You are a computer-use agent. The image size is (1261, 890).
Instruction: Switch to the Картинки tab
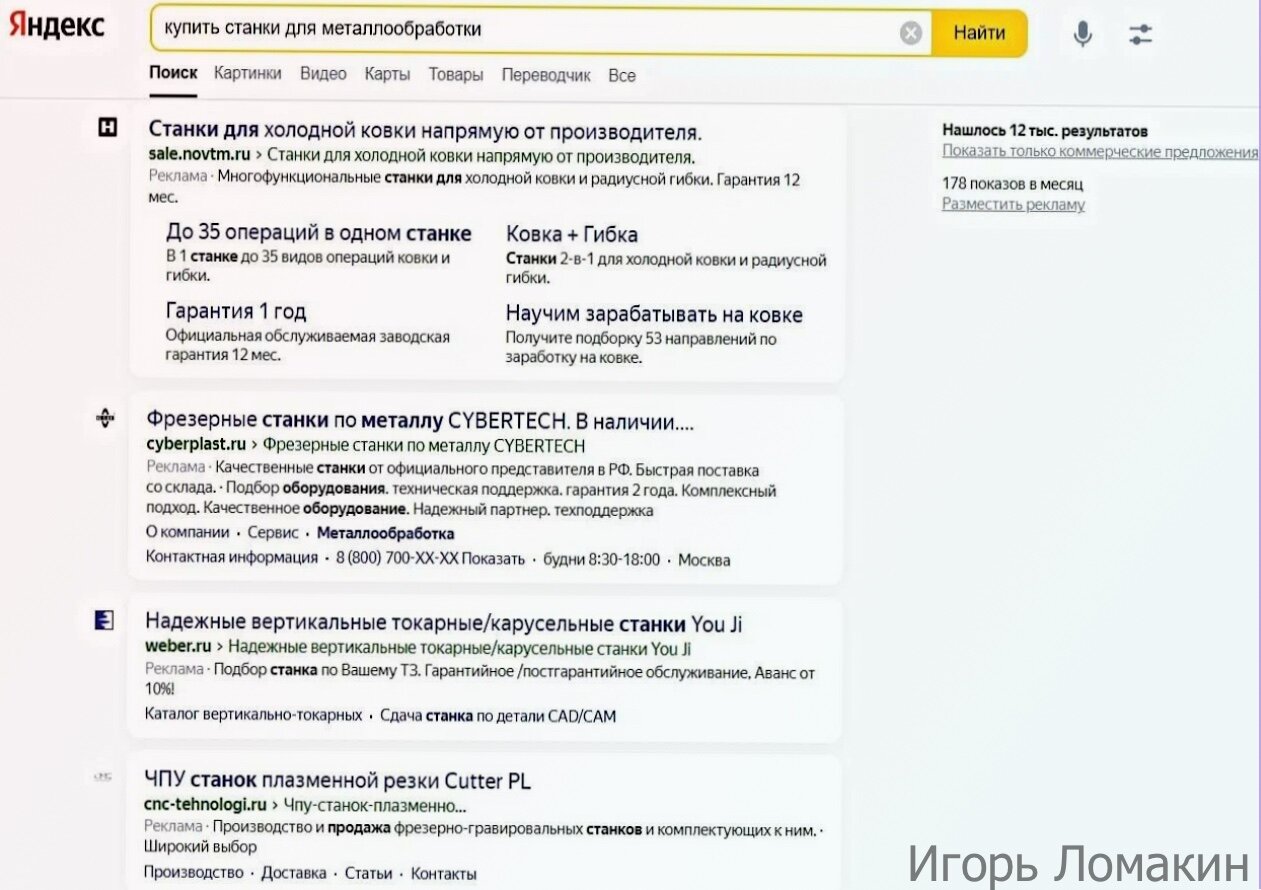pos(247,74)
